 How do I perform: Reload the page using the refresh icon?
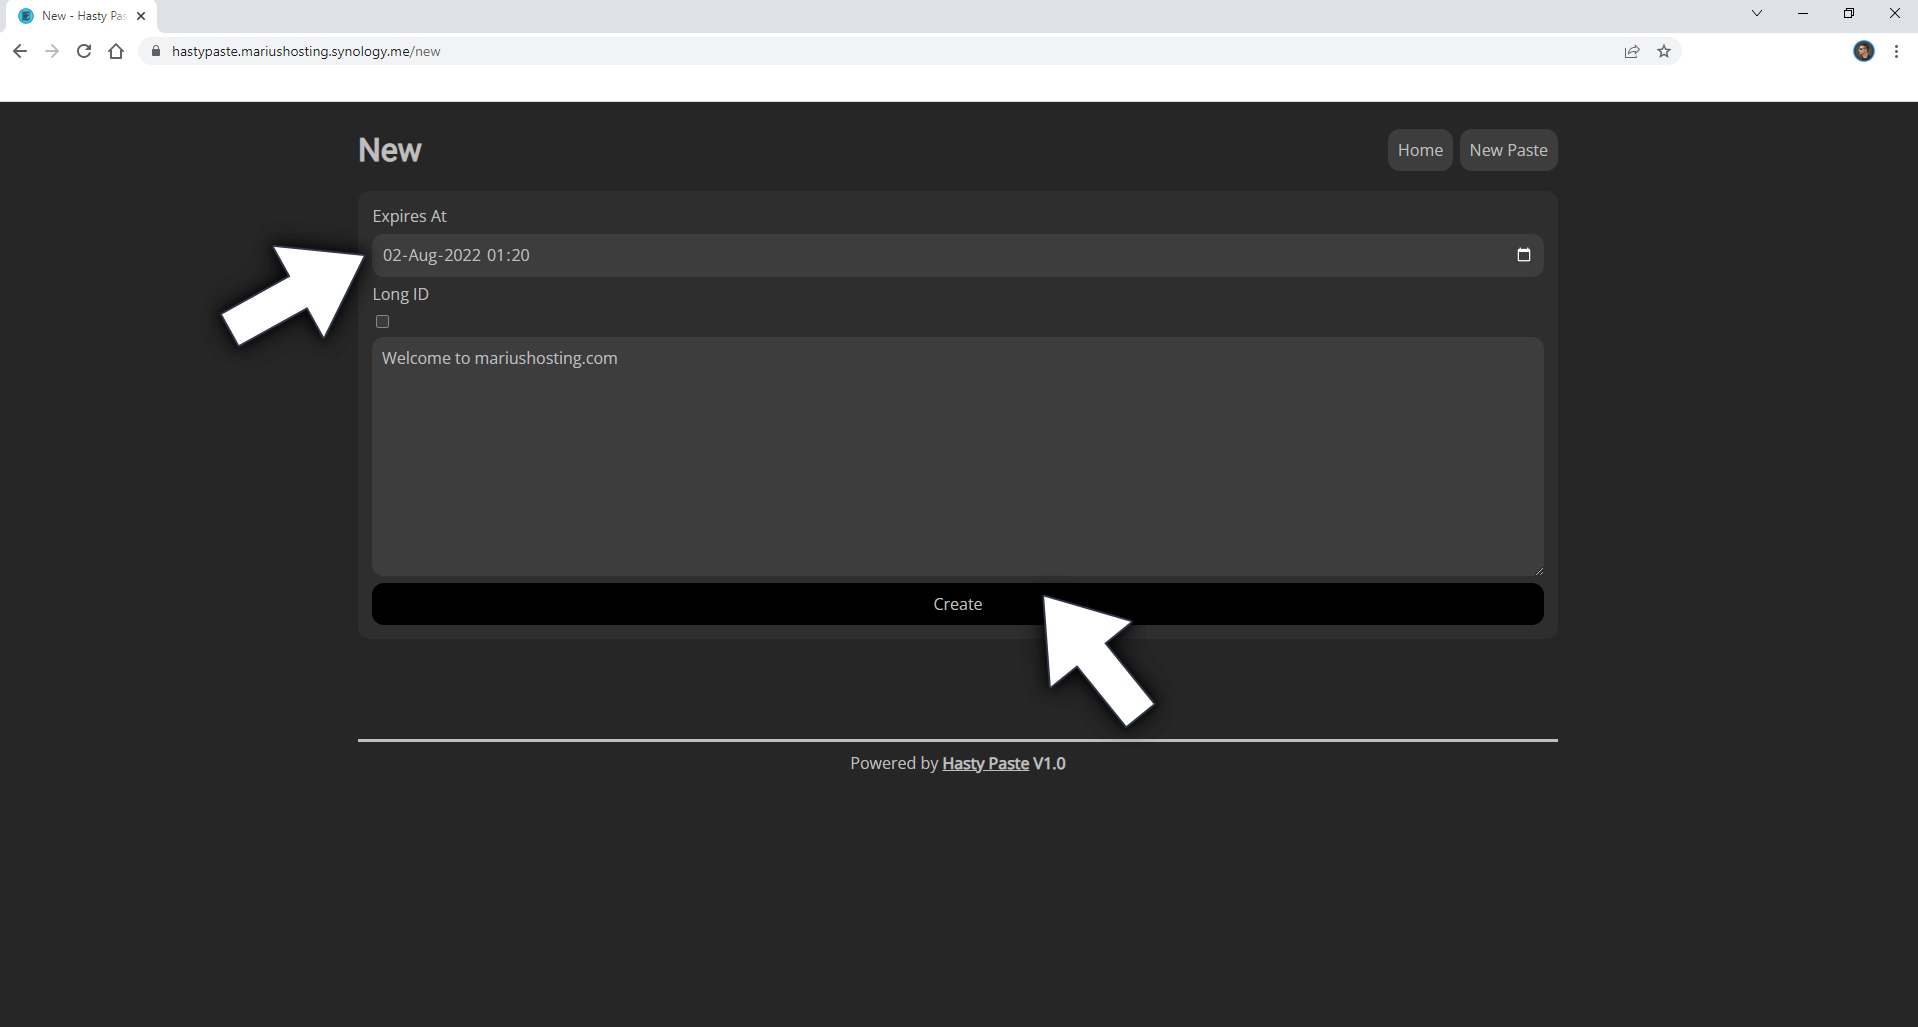point(84,51)
